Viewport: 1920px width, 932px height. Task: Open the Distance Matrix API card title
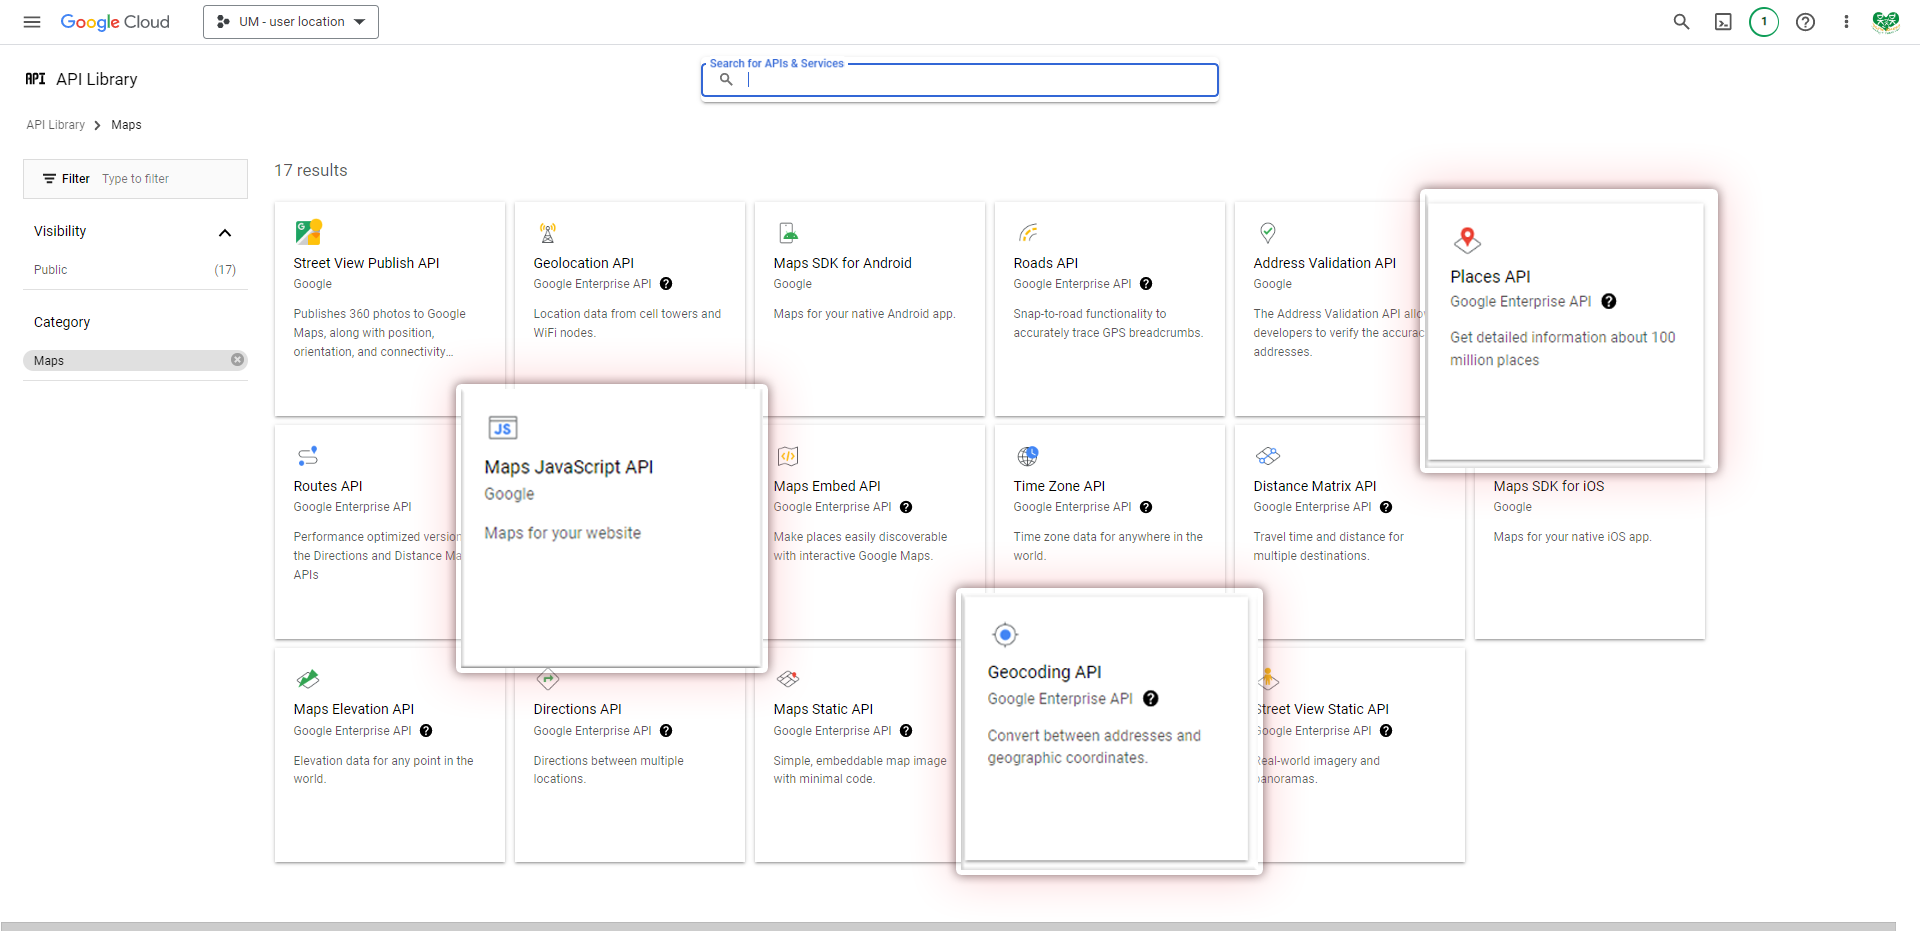coord(1314,486)
